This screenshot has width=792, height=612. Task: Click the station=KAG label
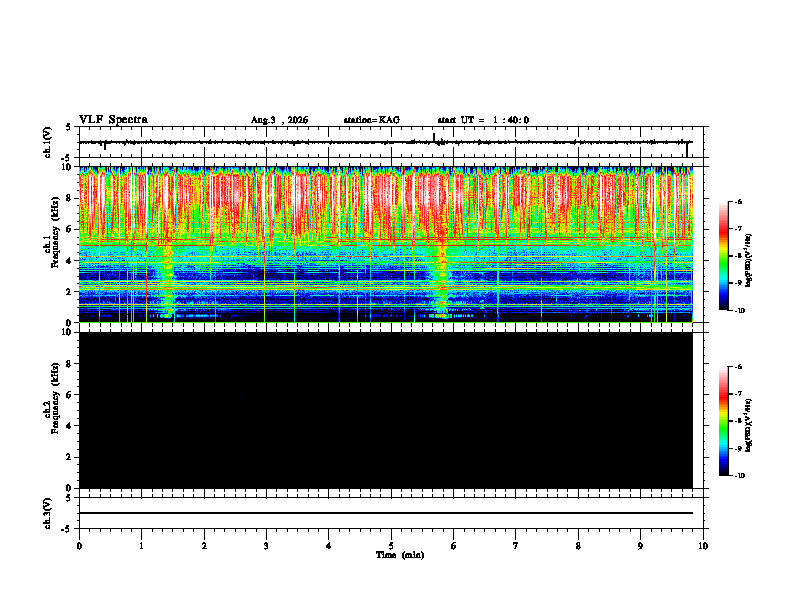(371, 120)
